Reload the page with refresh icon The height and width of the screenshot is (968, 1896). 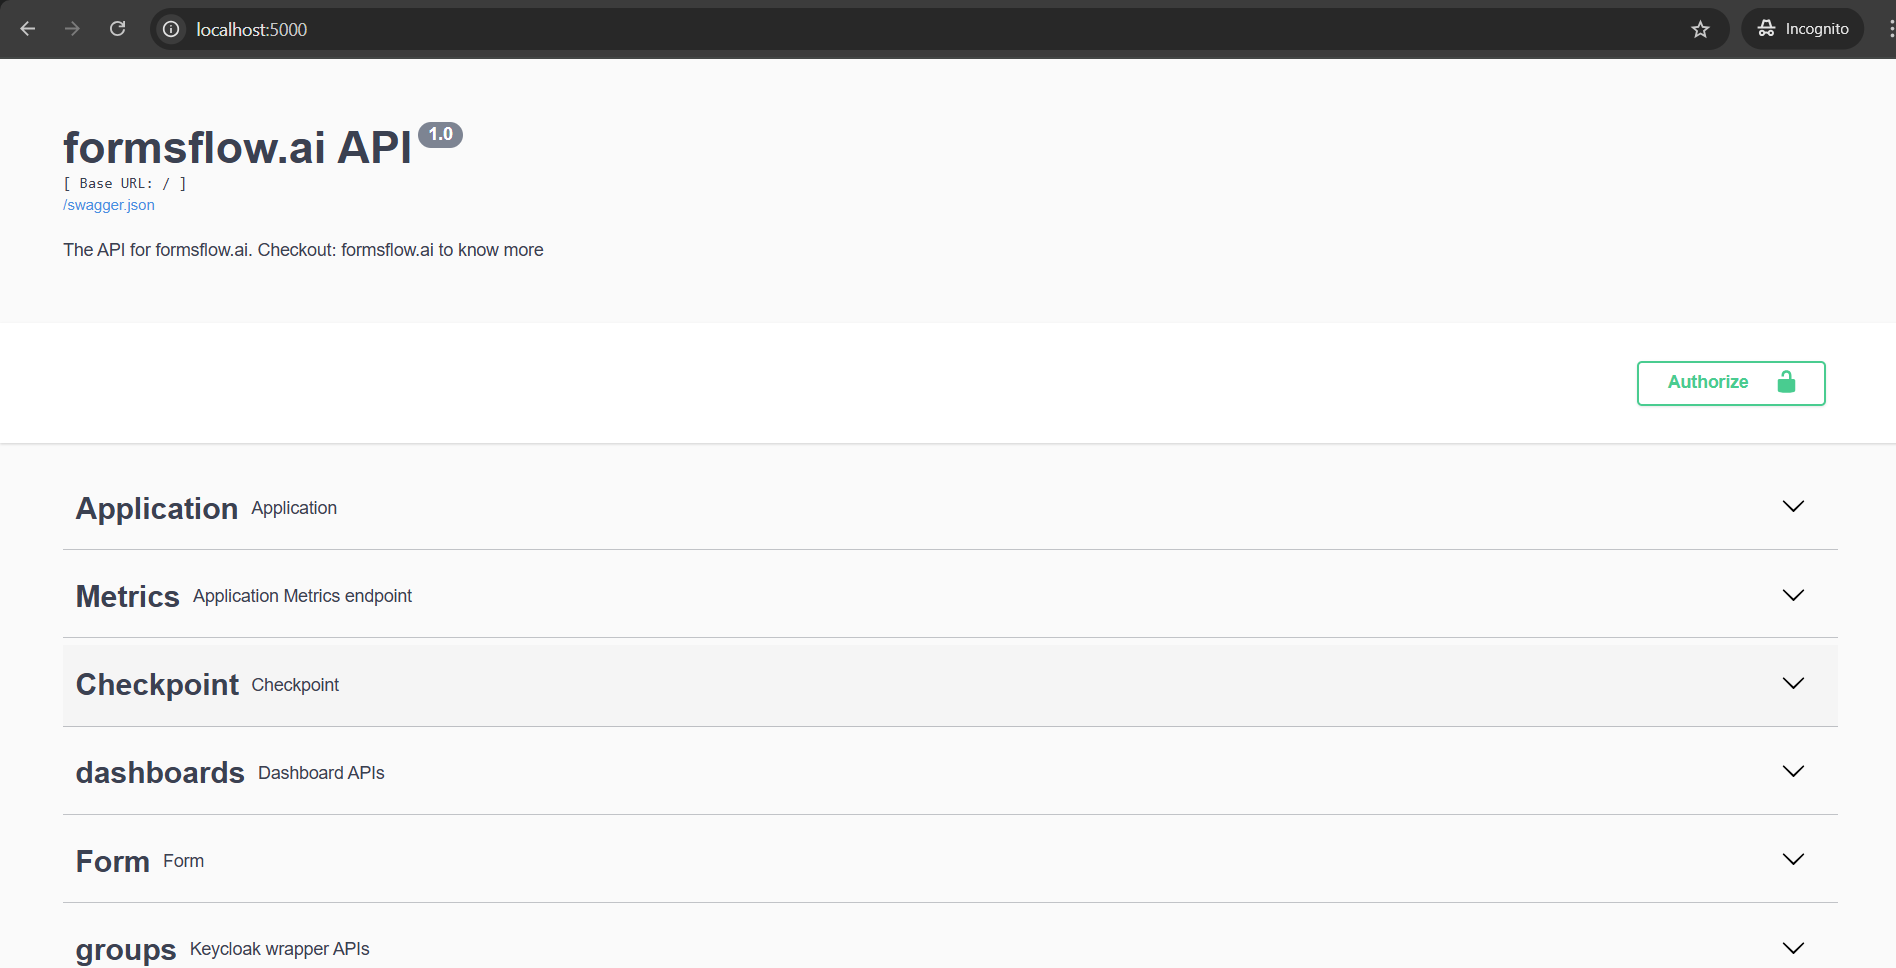pyautogui.click(x=117, y=29)
